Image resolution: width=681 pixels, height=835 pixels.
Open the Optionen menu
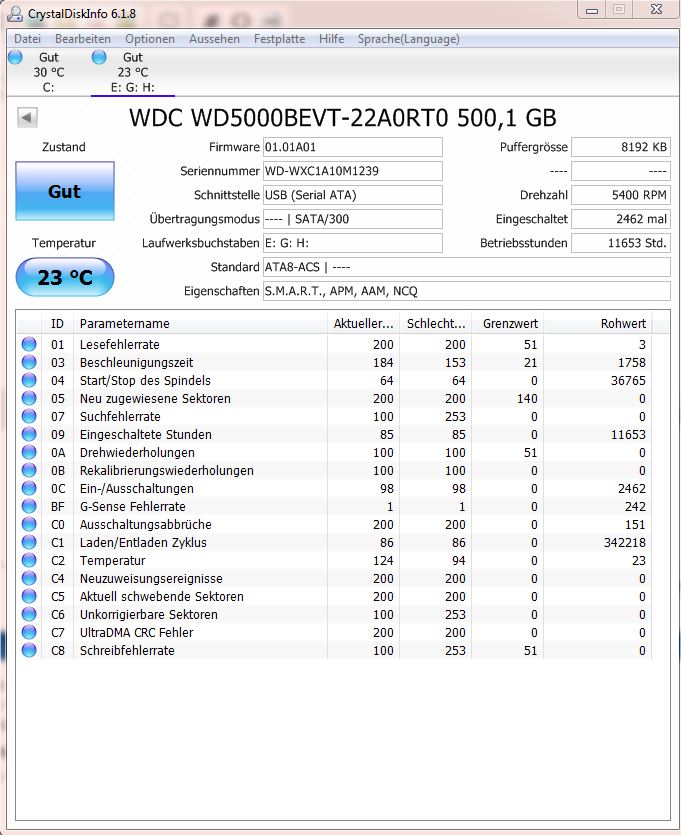[x=150, y=39]
